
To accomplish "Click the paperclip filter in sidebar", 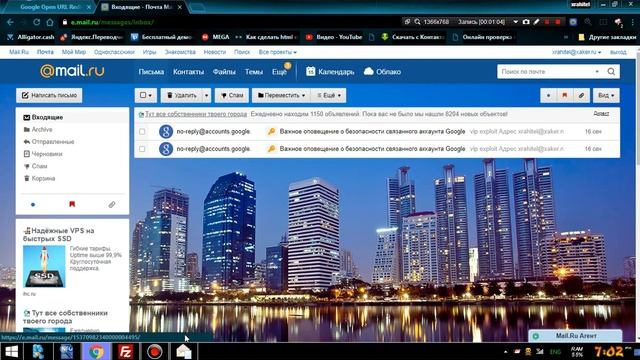I will pyautogui.click(x=112, y=204).
